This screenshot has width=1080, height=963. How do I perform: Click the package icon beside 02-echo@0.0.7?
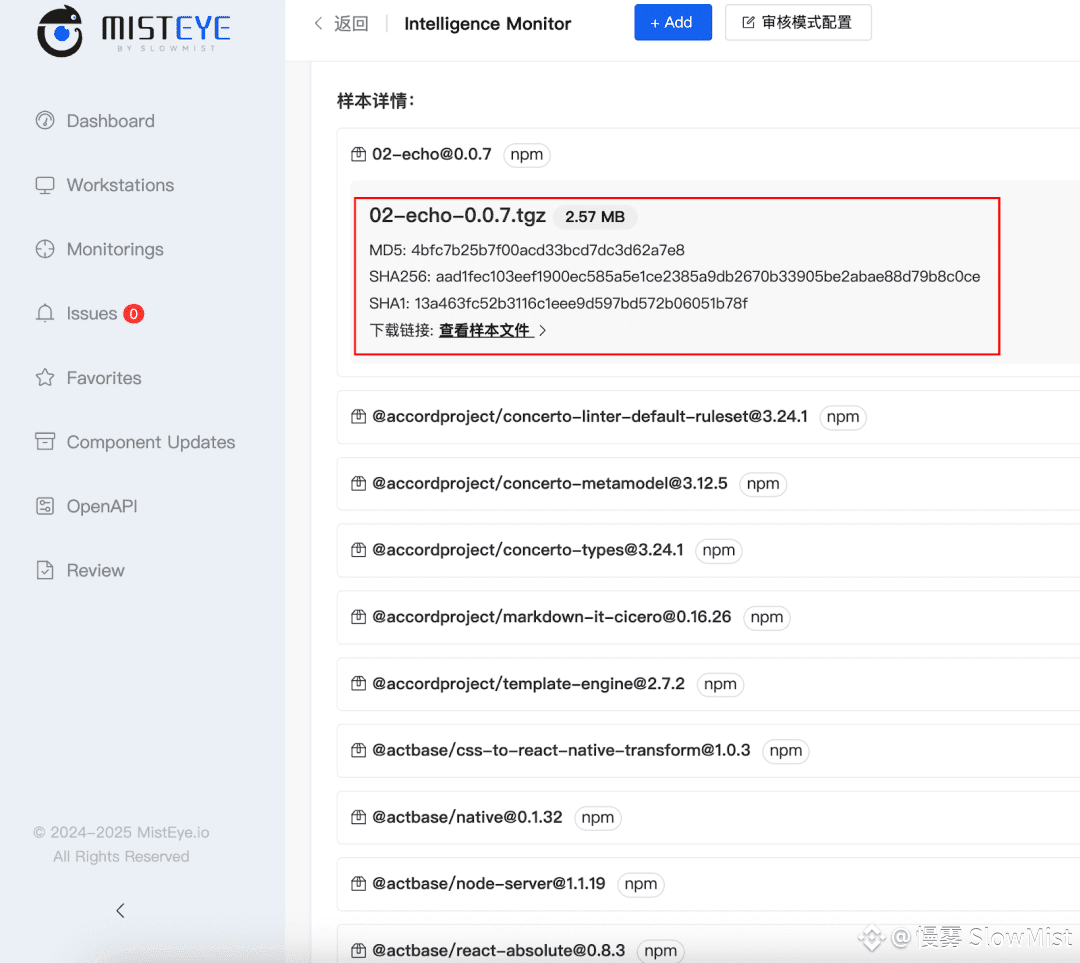pyautogui.click(x=358, y=154)
